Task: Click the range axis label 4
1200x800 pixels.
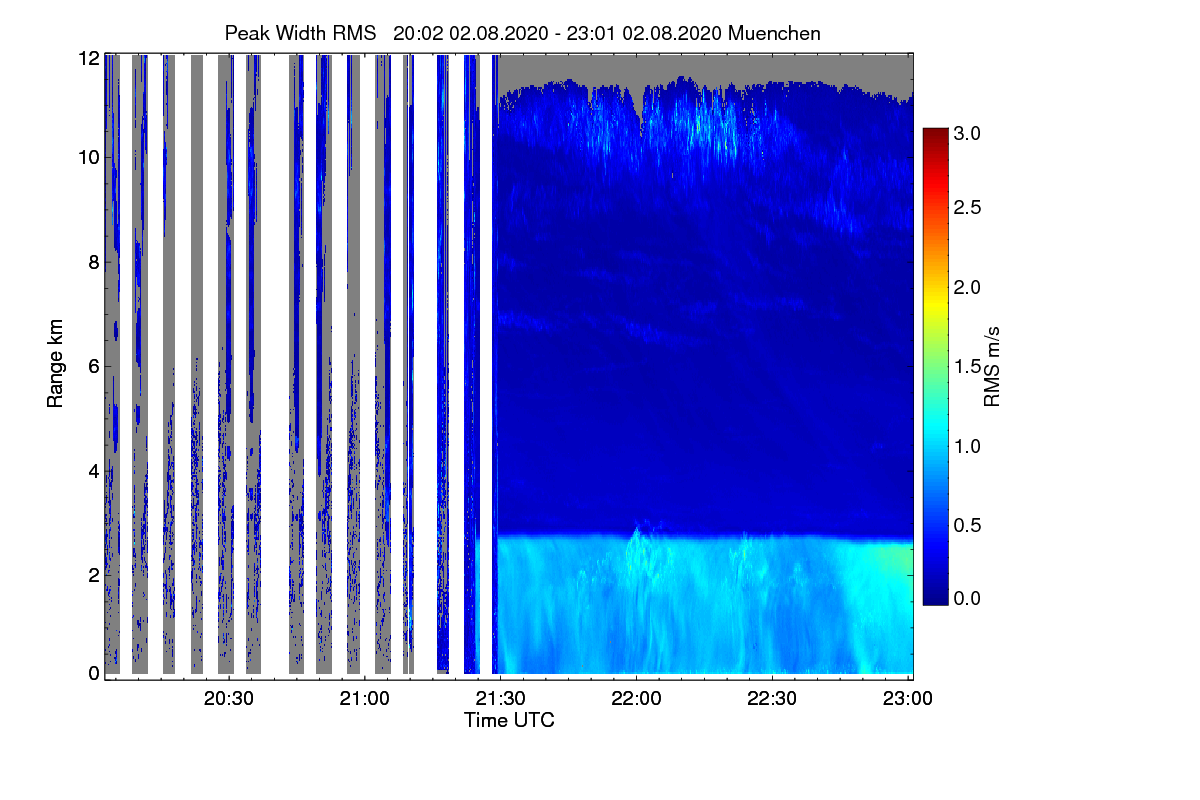Action: (94, 470)
